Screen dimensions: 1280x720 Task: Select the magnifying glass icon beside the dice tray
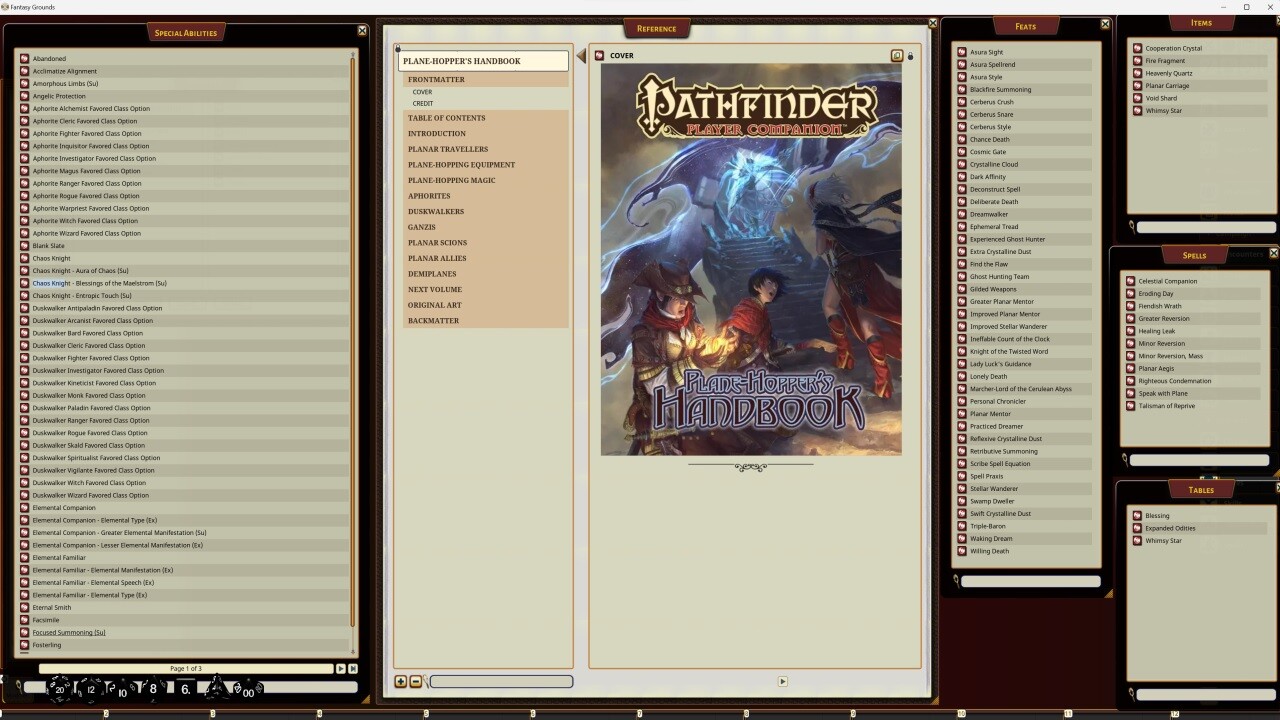coord(19,687)
